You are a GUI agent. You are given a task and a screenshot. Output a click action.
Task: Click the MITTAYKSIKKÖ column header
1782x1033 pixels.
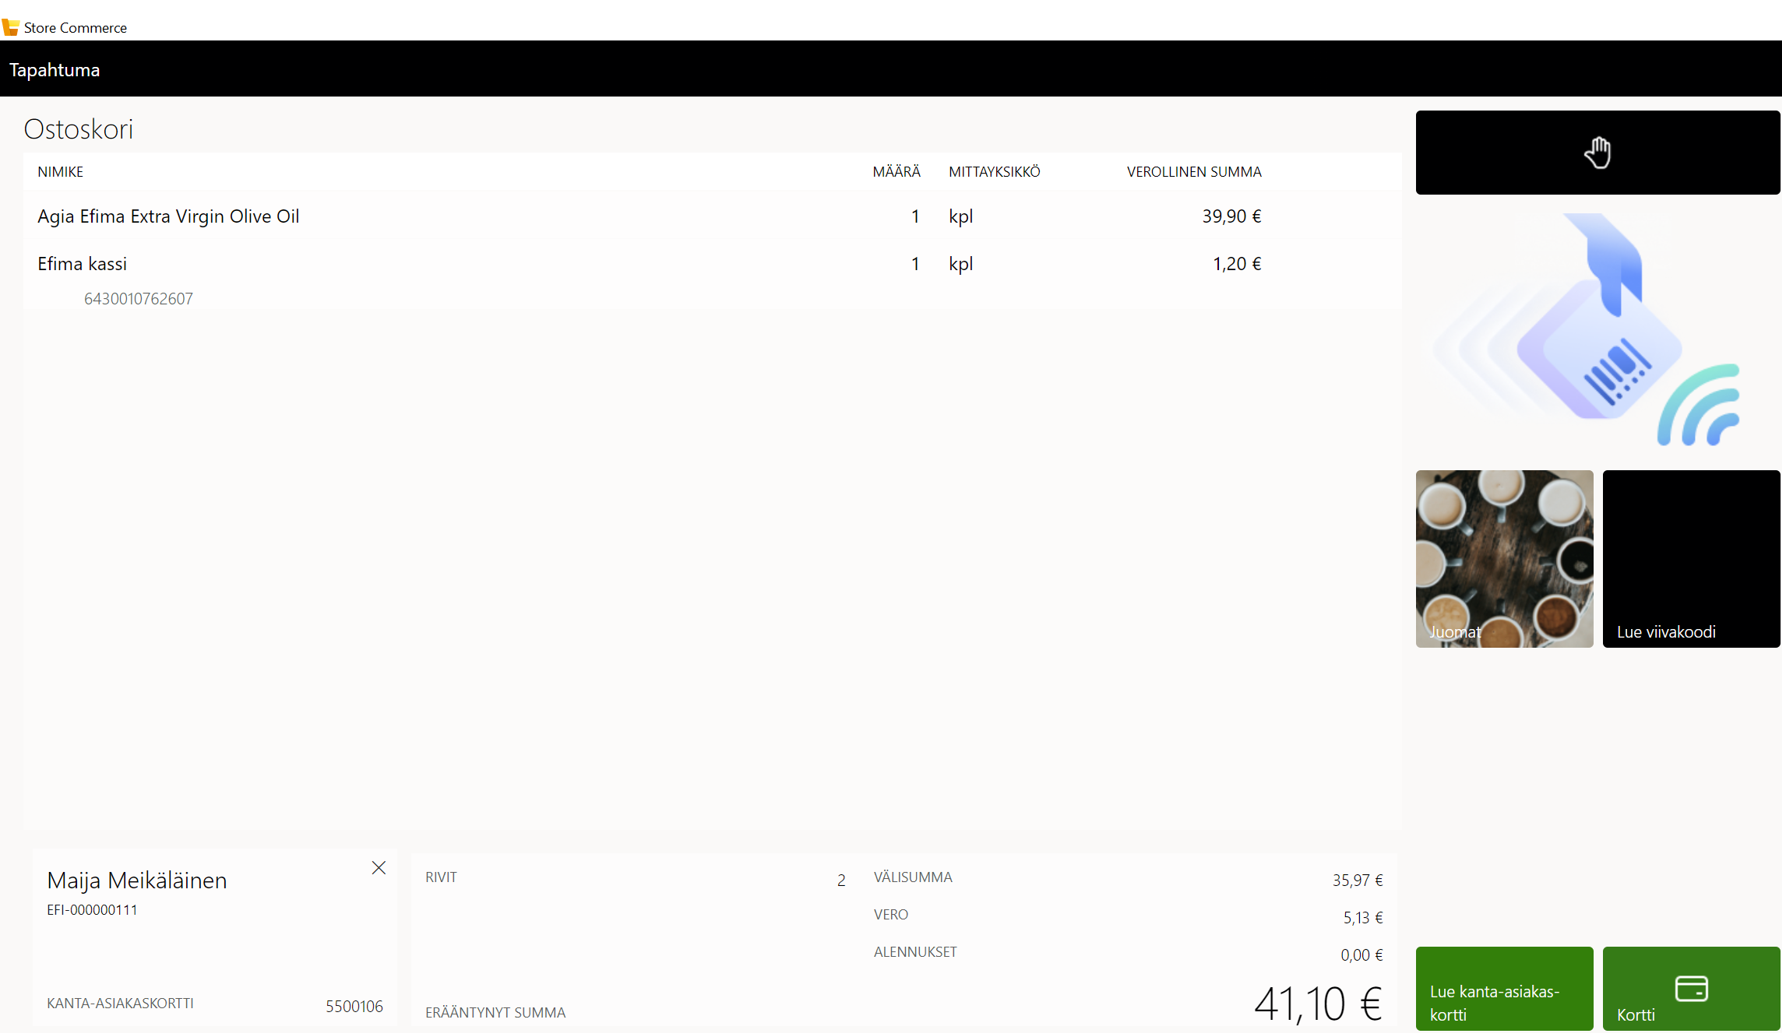(x=994, y=172)
